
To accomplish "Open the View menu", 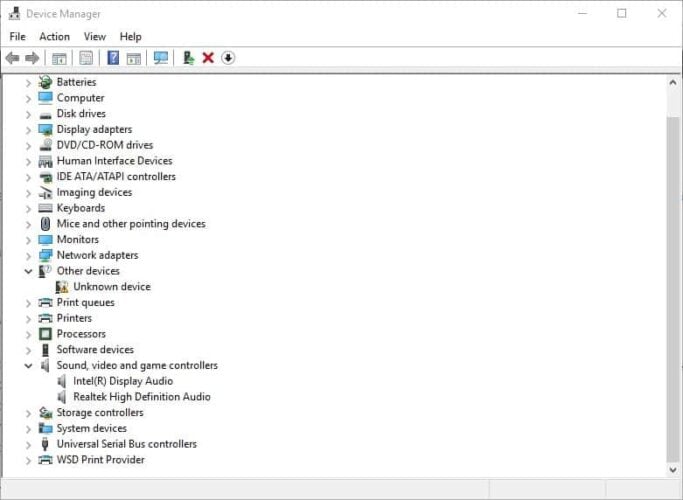I will [95, 37].
